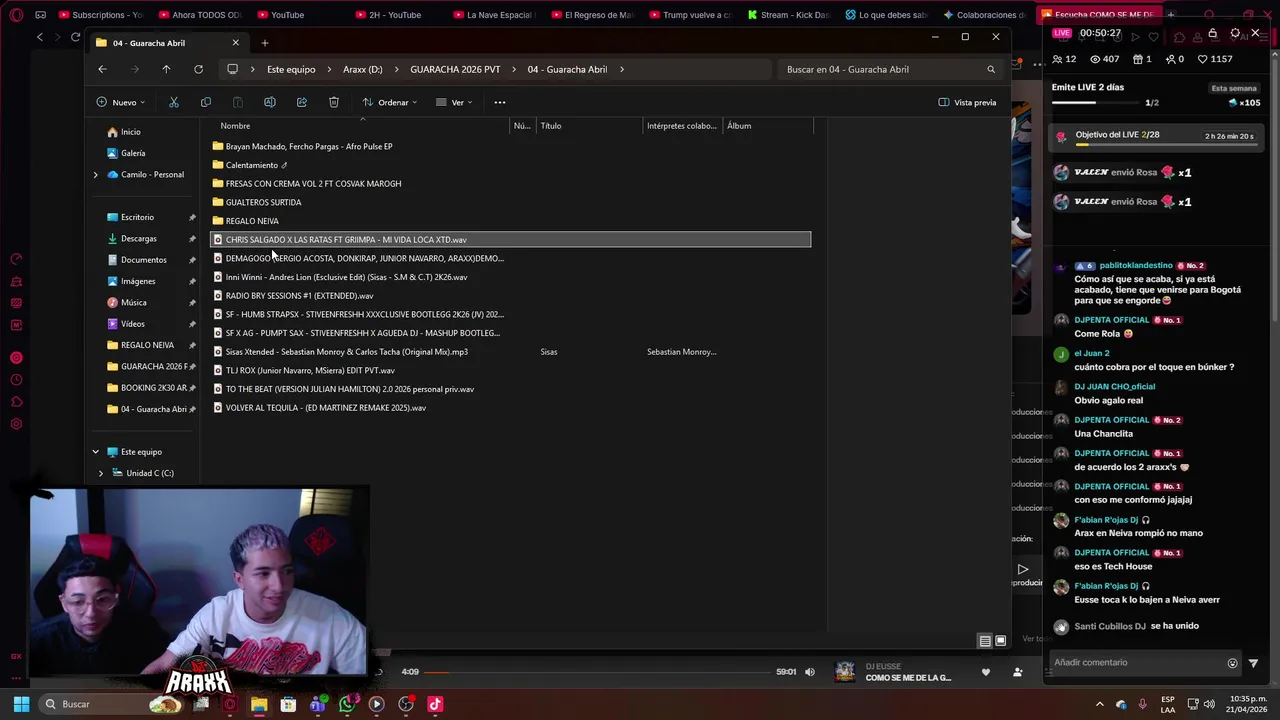Viewport: 1280px width, 720px height.
Task: Click Este equipo breadcrumb
Action: coord(291,69)
